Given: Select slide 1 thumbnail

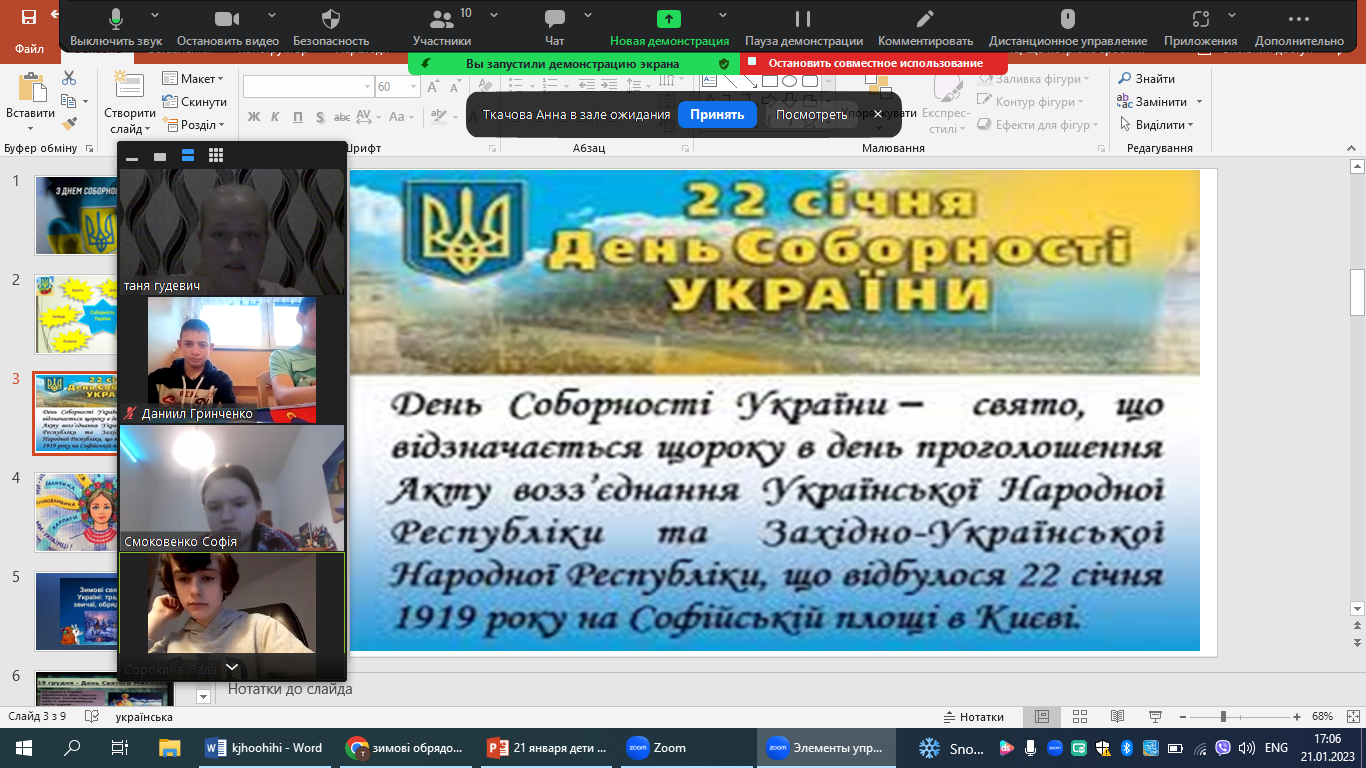Looking at the screenshot, I should pyautogui.click(x=76, y=216).
